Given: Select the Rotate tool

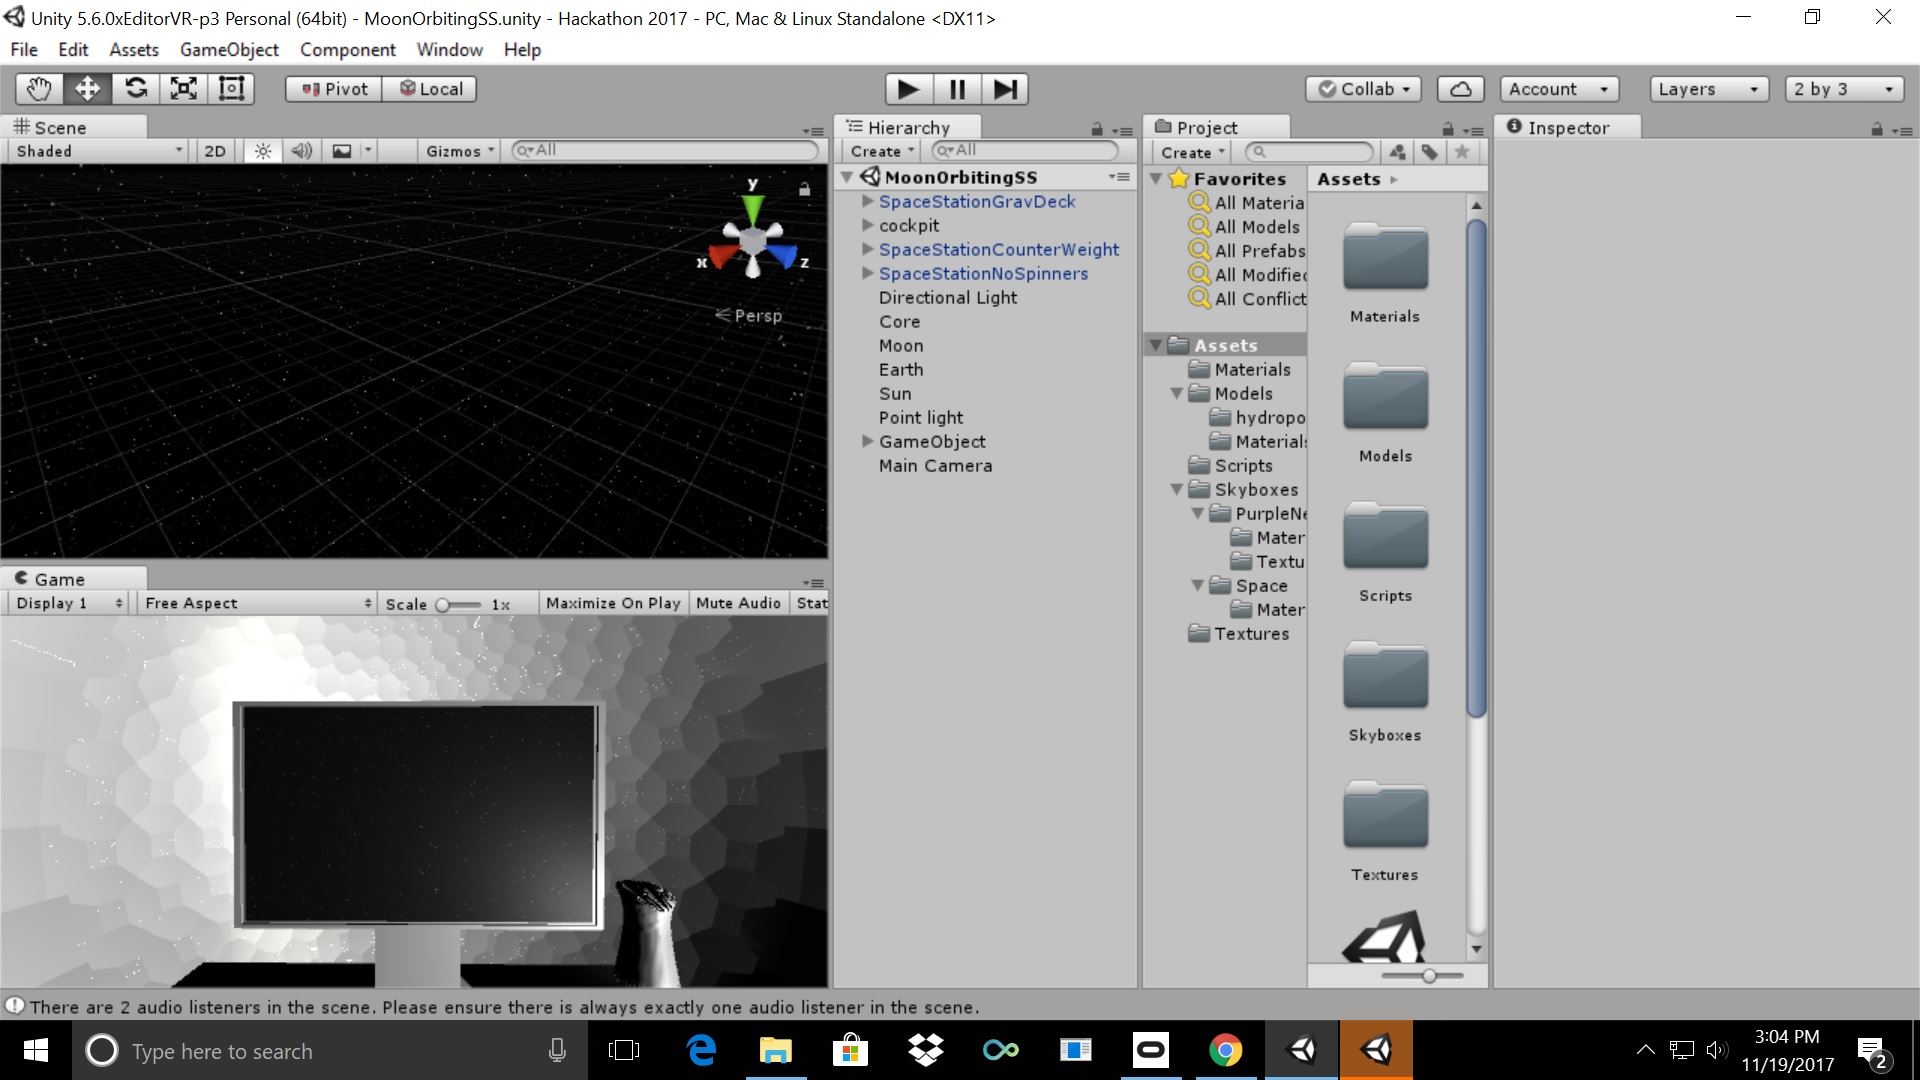Looking at the screenshot, I should point(136,89).
